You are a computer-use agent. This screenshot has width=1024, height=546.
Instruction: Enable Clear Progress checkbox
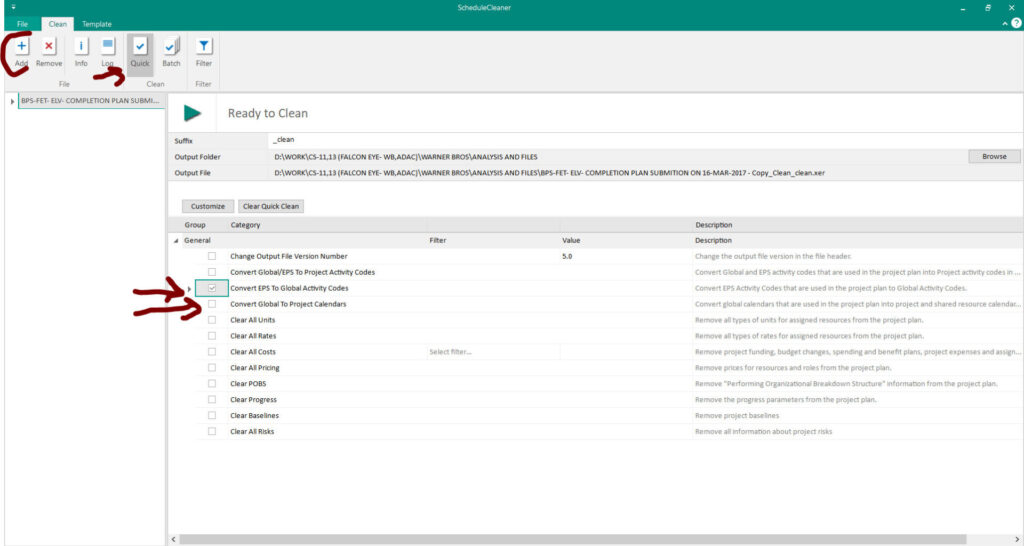pos(212,400)
